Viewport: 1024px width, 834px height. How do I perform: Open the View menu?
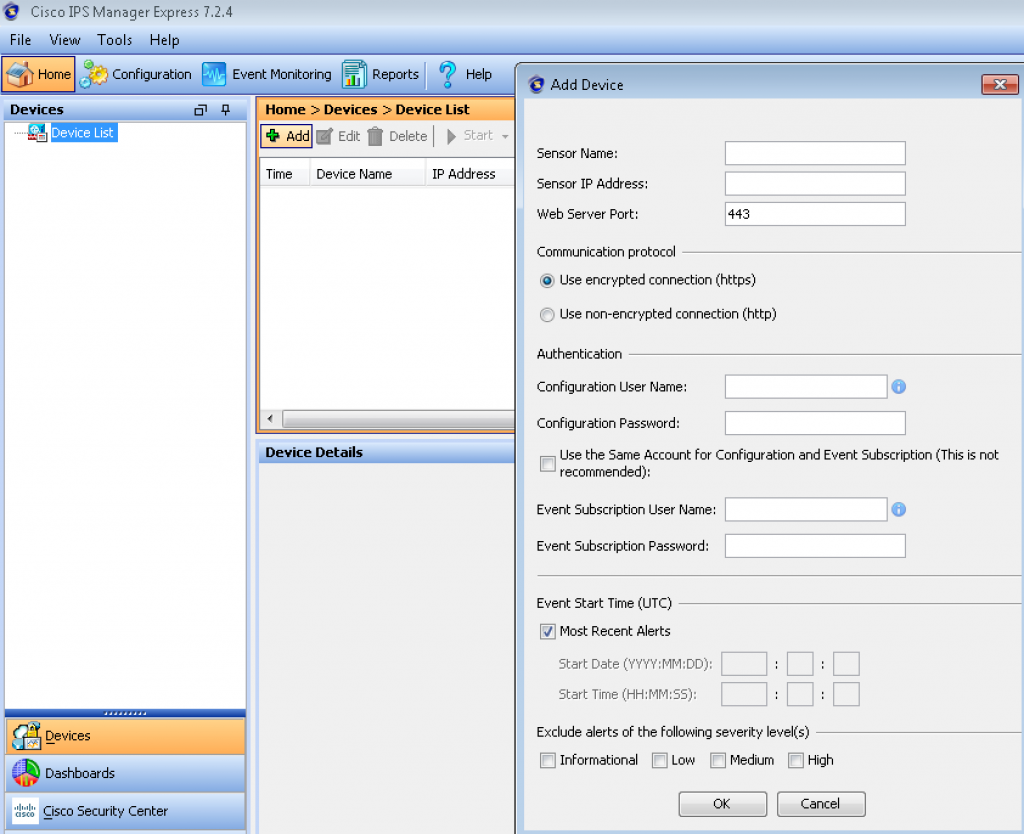(65, 40)
